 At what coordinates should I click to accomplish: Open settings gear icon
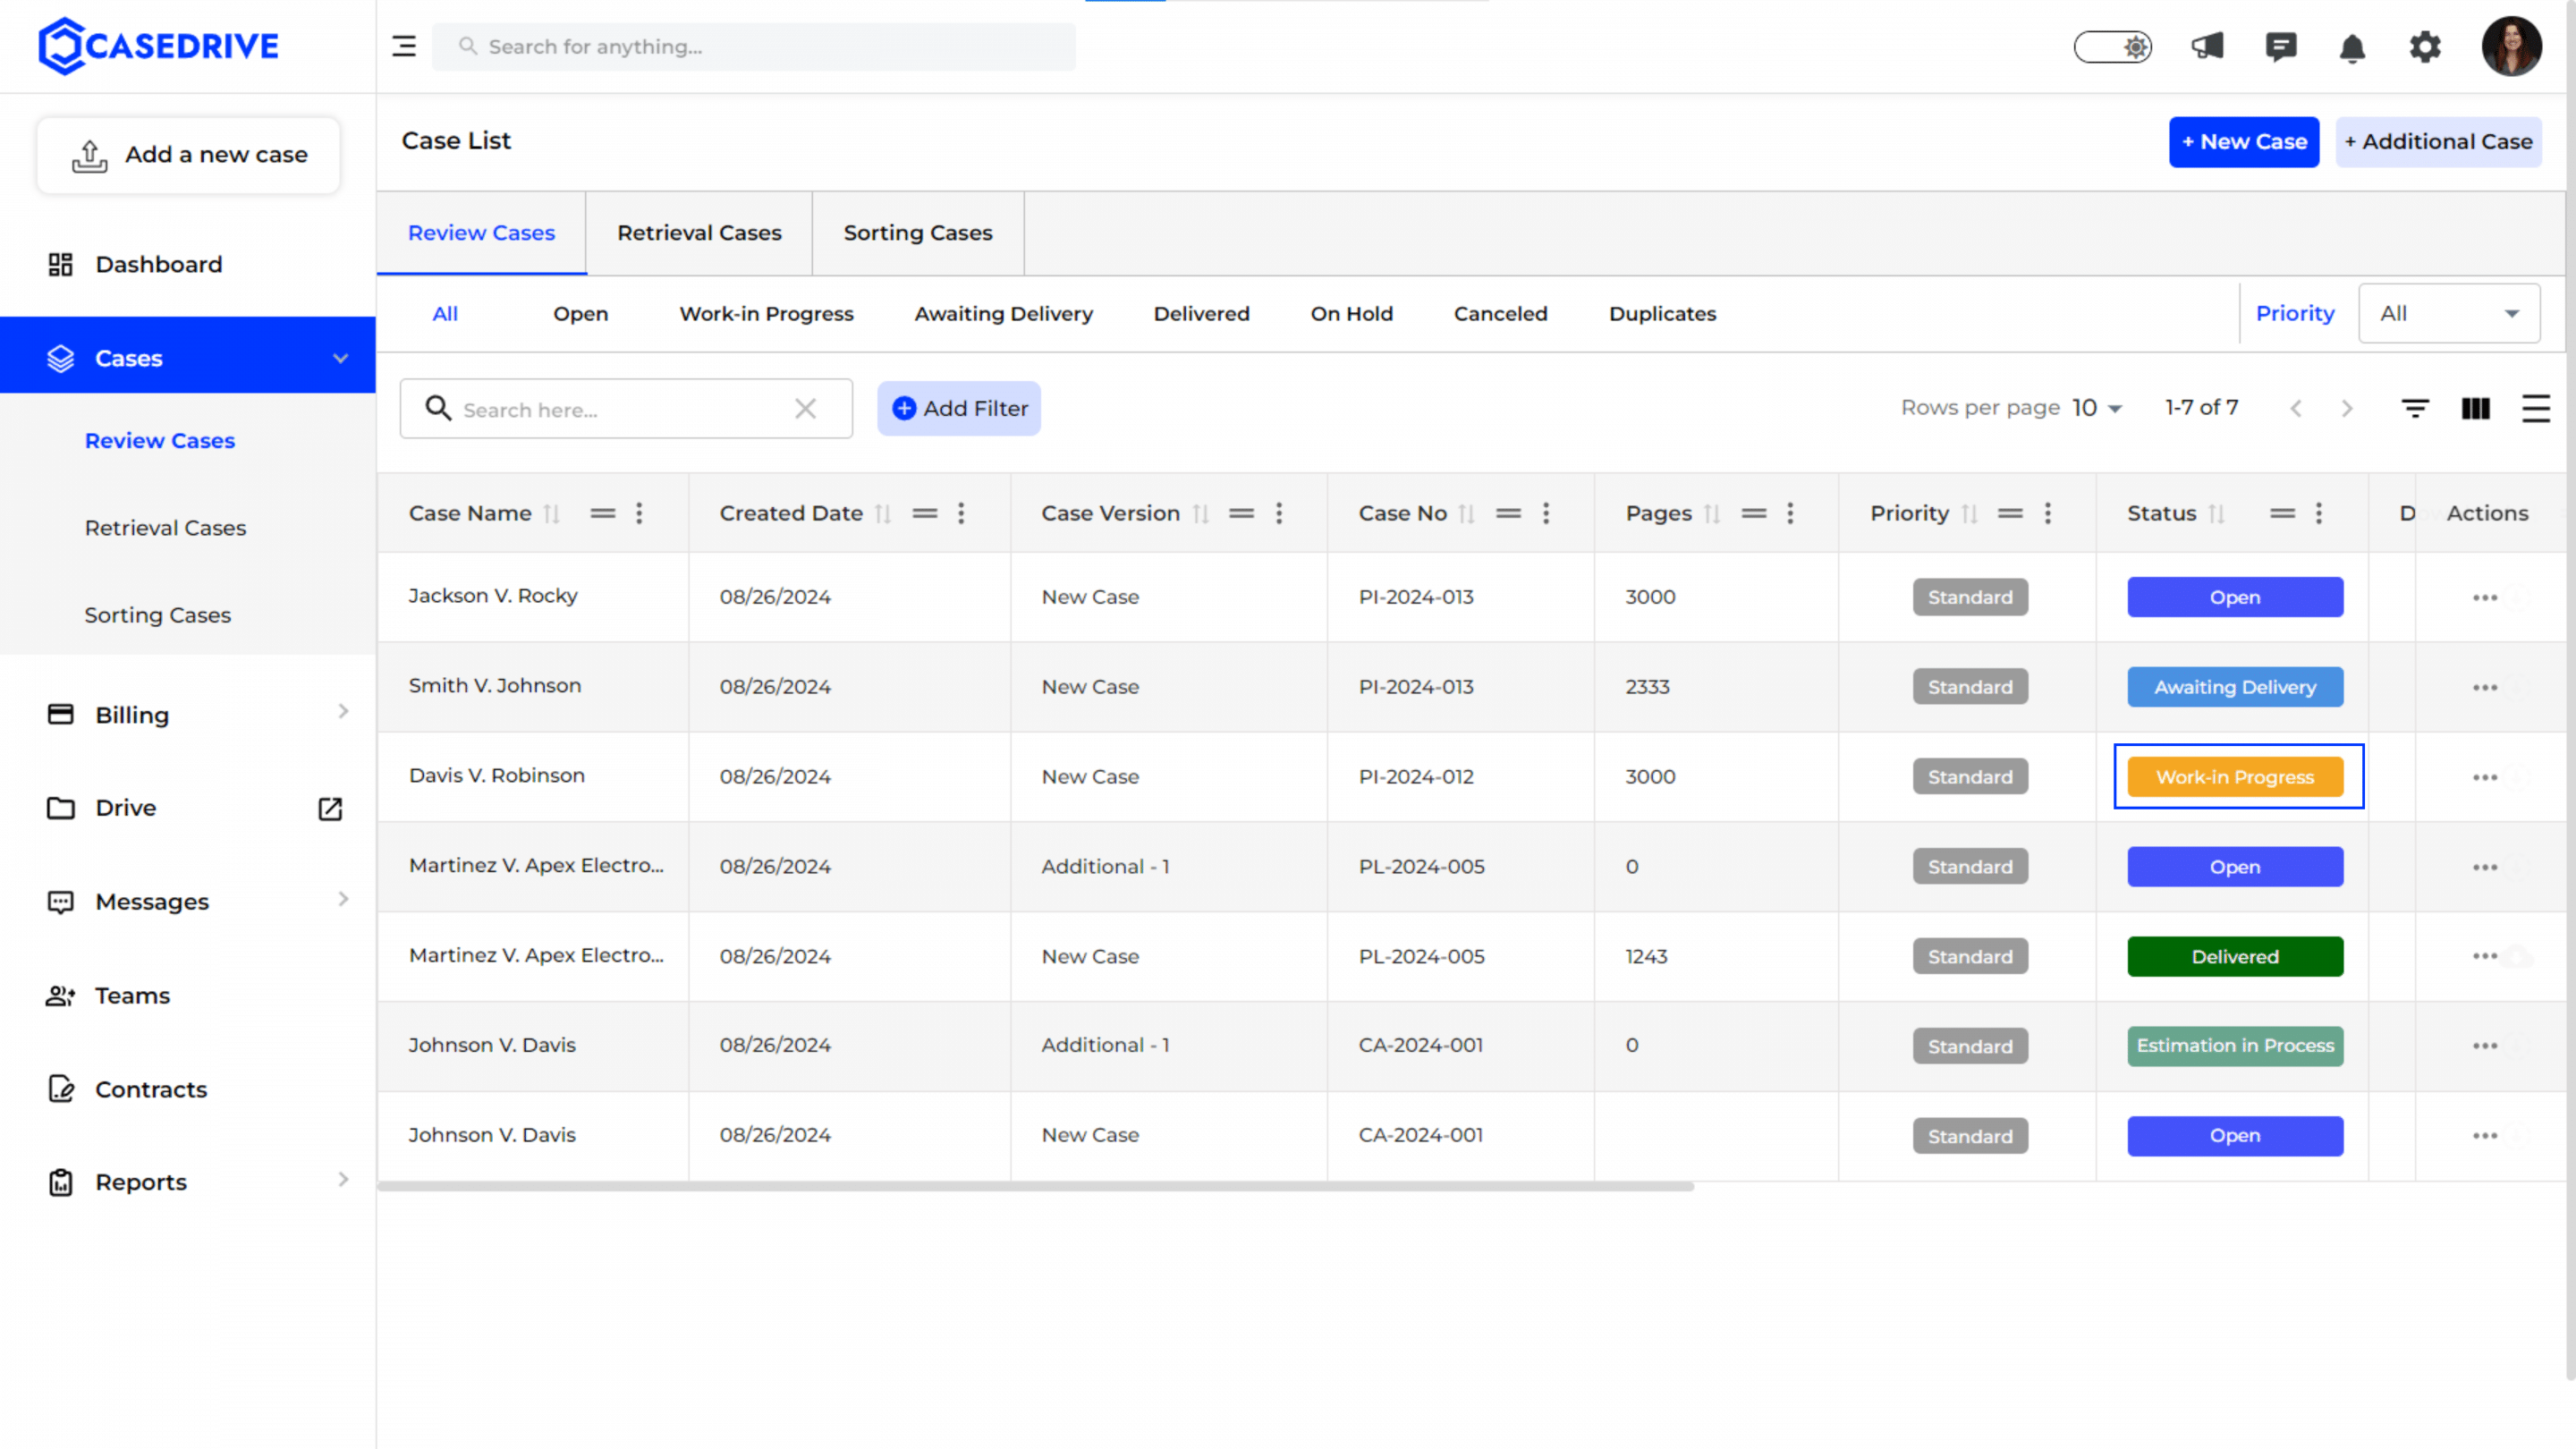2425,46
